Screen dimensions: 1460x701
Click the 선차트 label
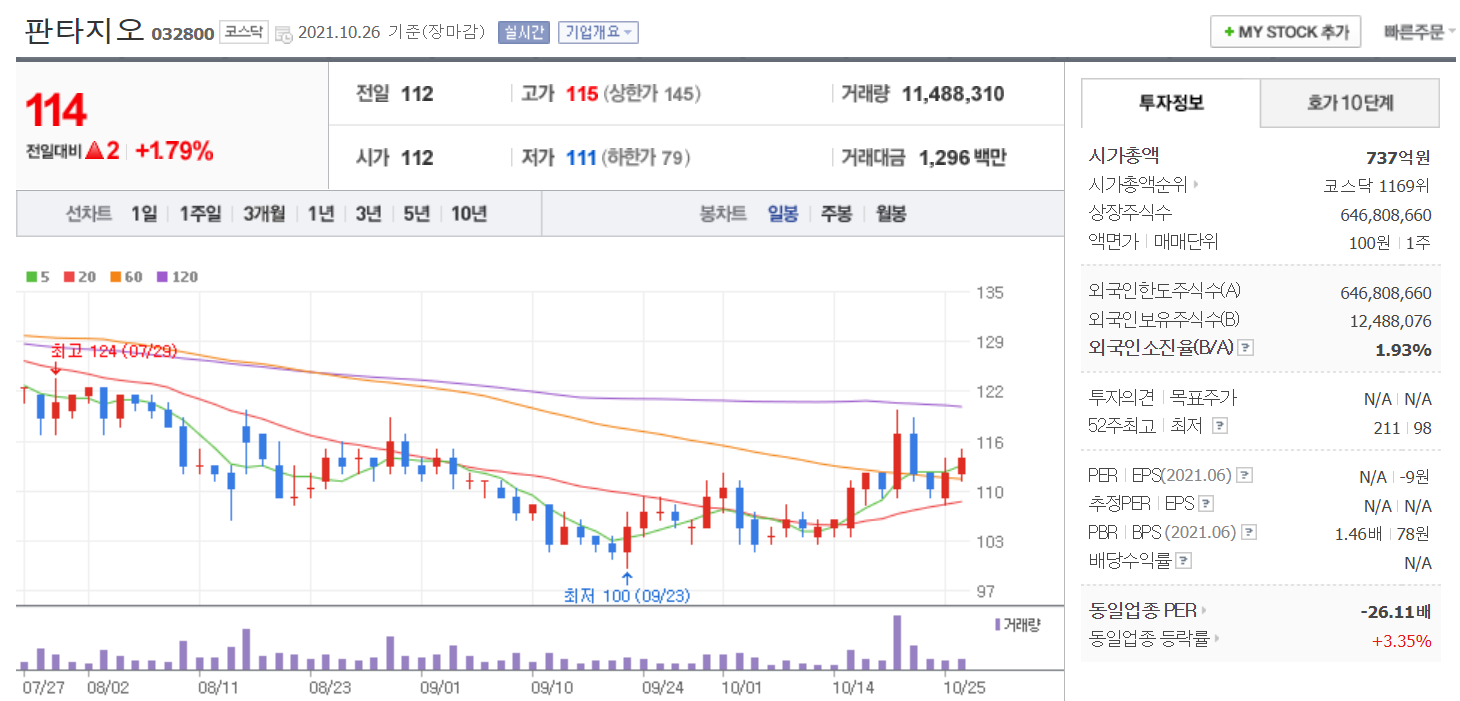coord(88,214)
